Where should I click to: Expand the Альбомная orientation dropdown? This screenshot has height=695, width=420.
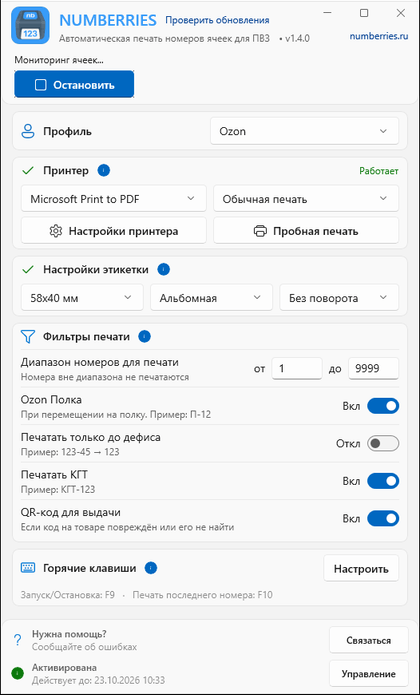(211, 298)
